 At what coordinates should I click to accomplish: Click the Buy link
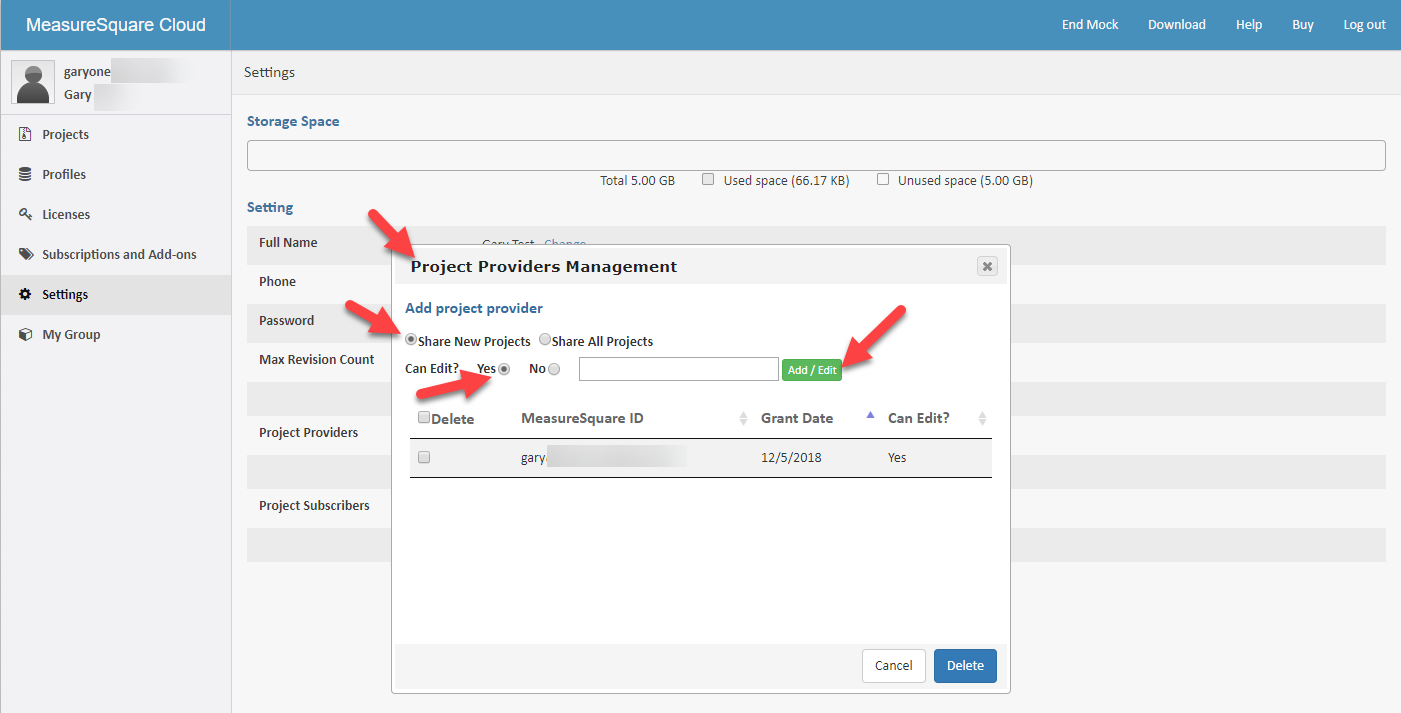[1303, 25]
